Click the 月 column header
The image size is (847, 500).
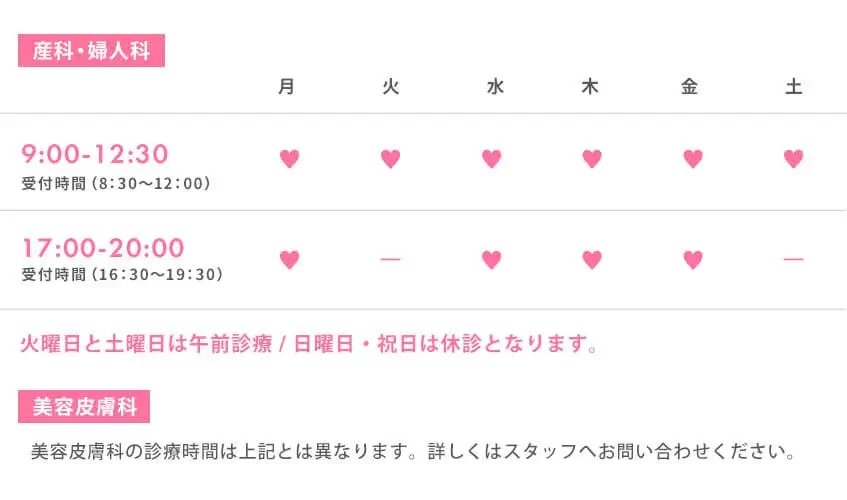287,87
